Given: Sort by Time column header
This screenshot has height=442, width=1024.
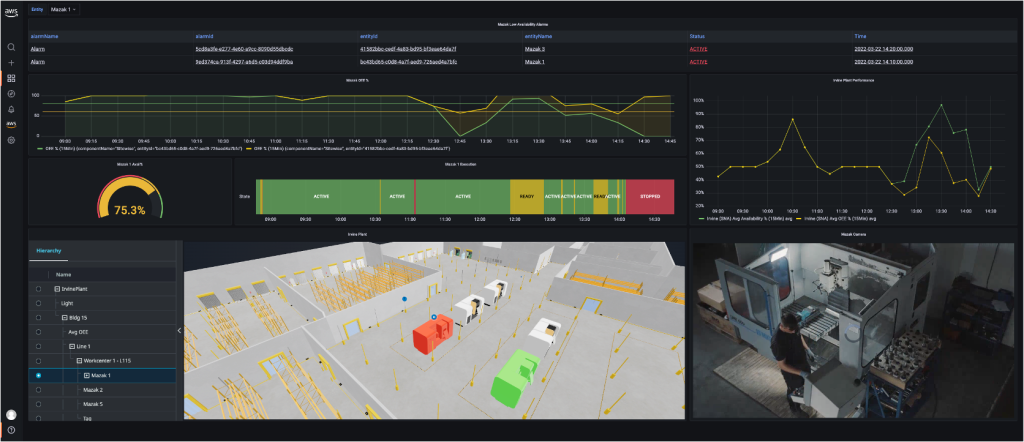Looking at the screenshot, I should click(860, 37).
